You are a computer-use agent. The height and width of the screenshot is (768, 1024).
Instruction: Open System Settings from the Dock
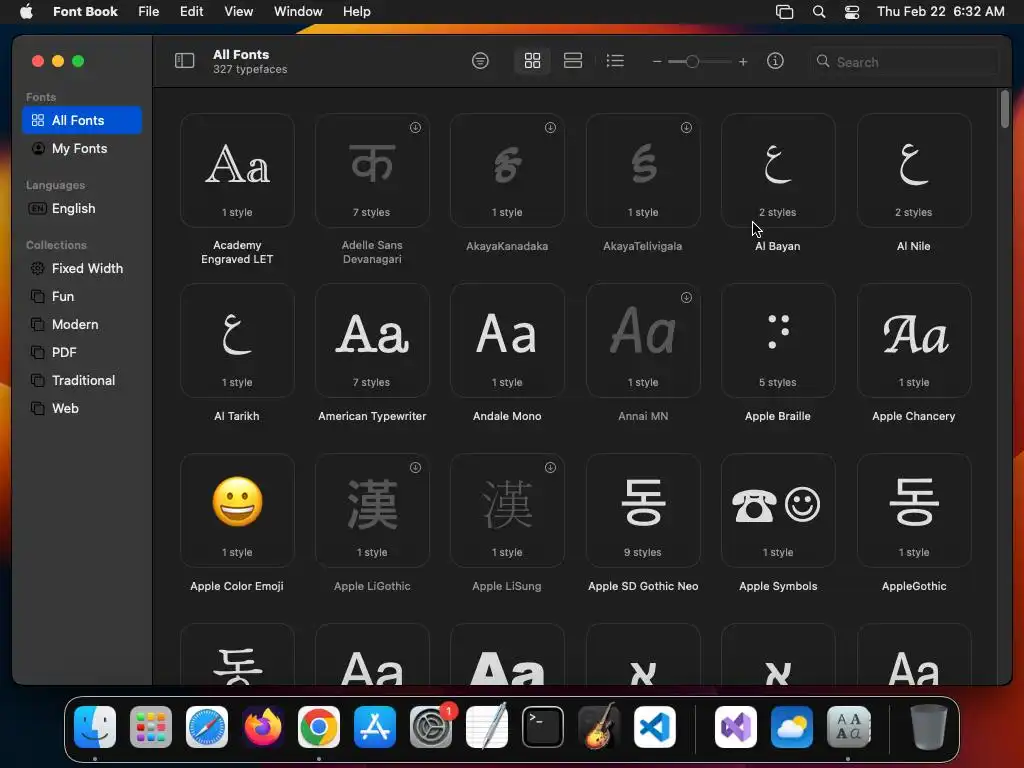coord(431,727)
